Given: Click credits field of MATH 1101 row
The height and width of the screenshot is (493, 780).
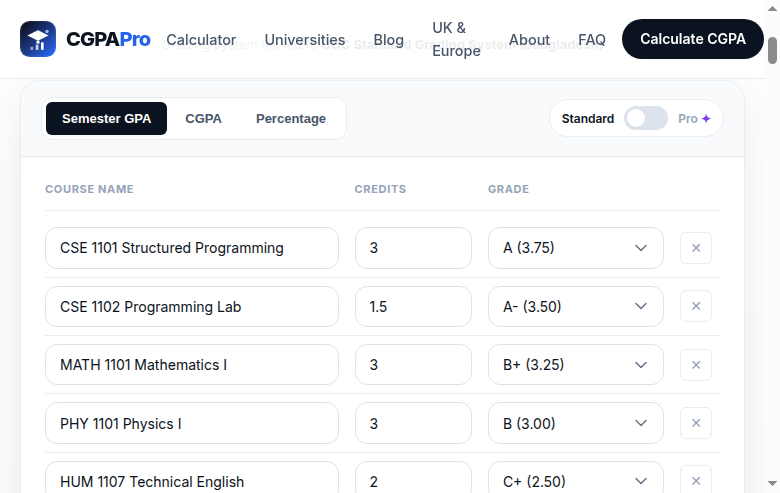Looking at the screenshot, I should point(413,365).
